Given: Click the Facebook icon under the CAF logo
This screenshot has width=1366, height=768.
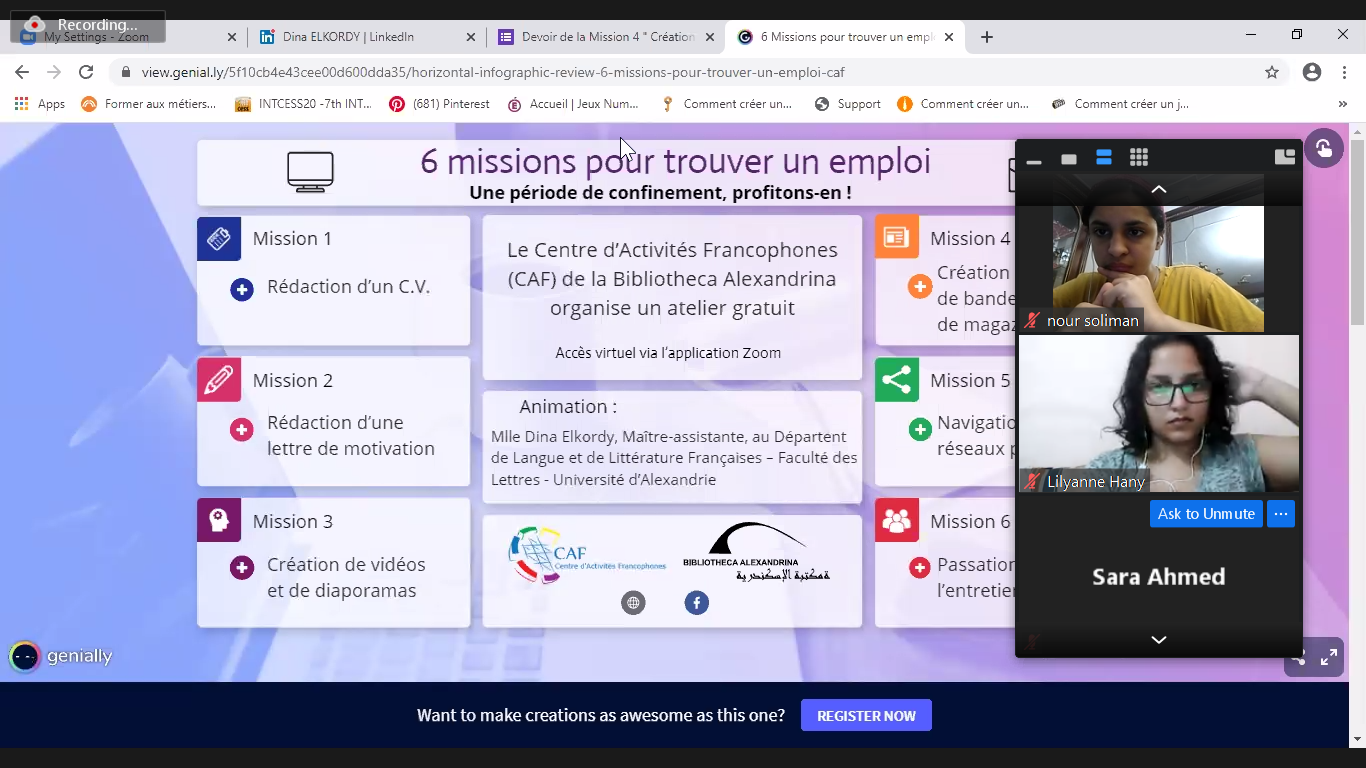Looking at the screenshot, I should 696,603.
